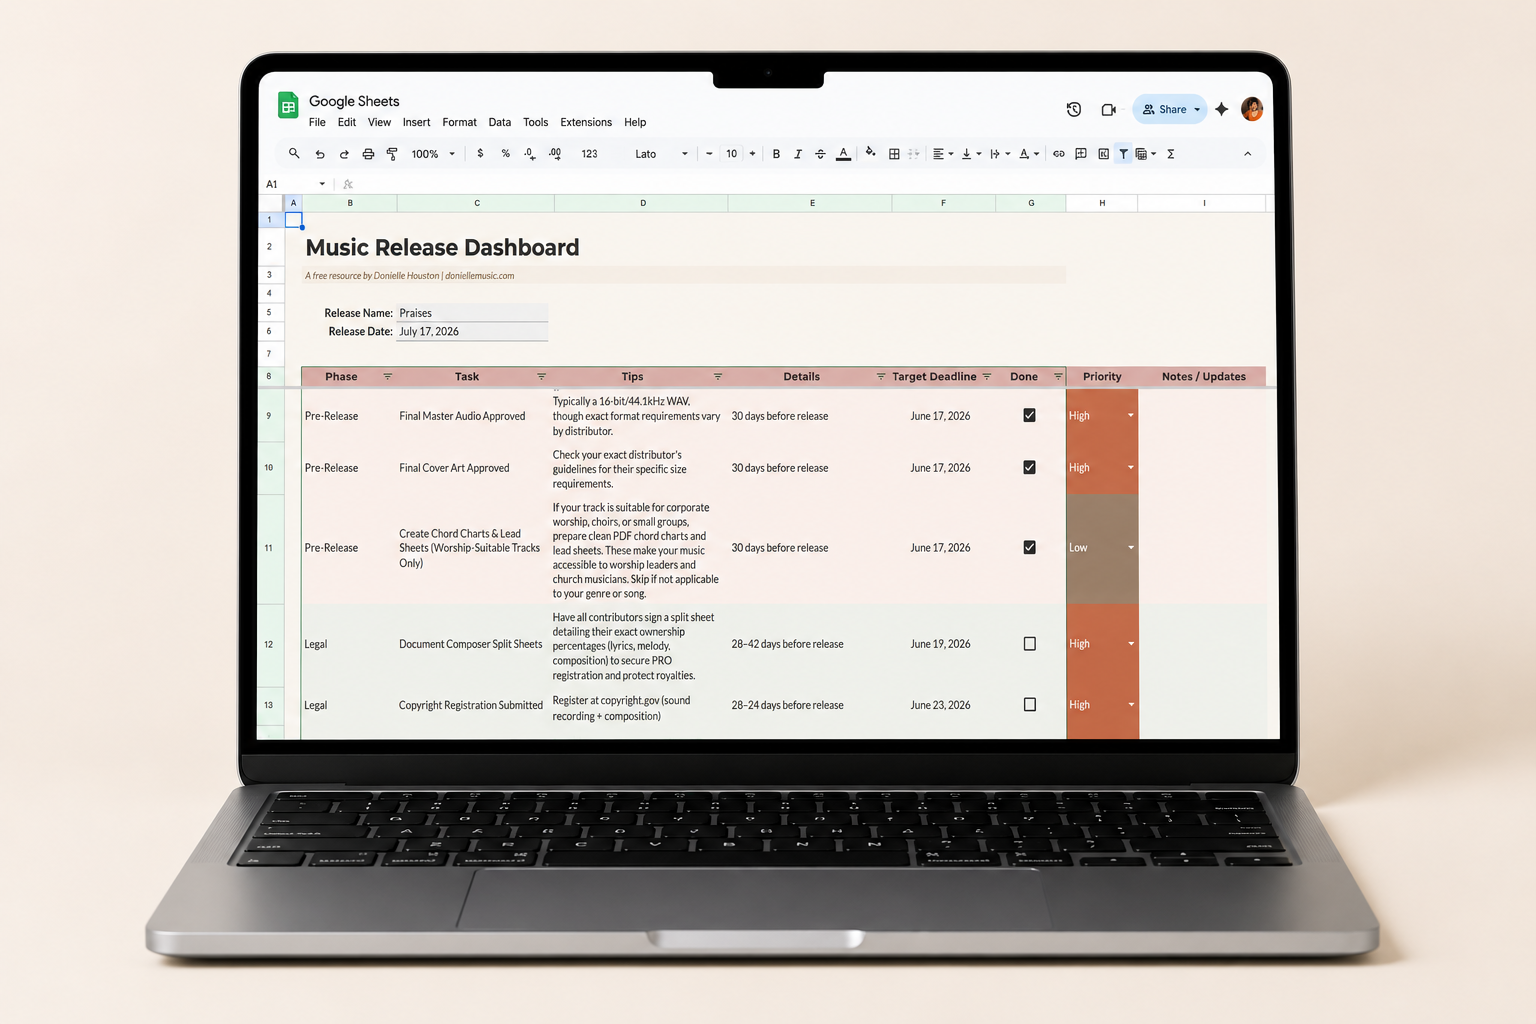This screenshot has width=1536, height=1024.
Task: Select the Release Date cell July 17, 2026
Action: pos(472,331)
